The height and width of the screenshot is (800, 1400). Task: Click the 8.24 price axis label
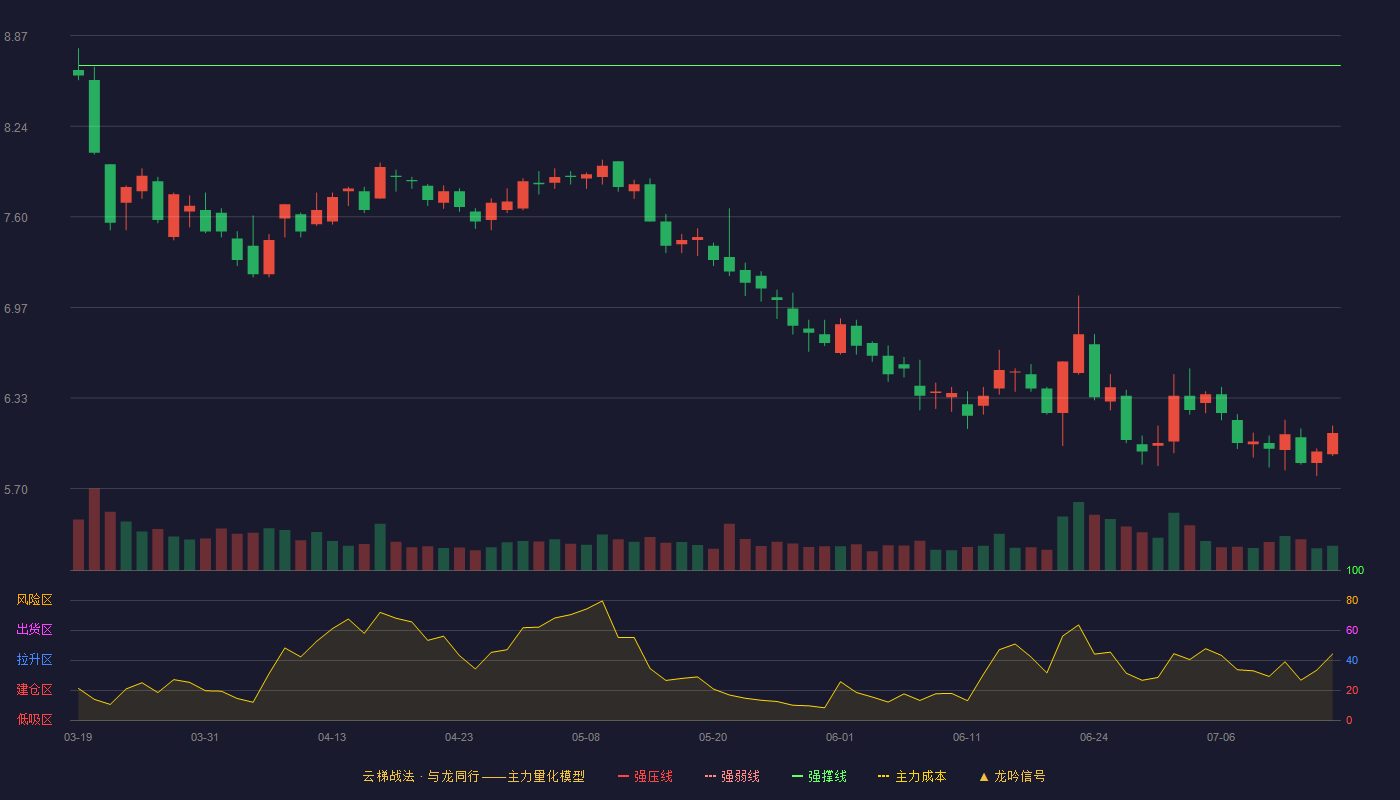click(x=16, y=128)
